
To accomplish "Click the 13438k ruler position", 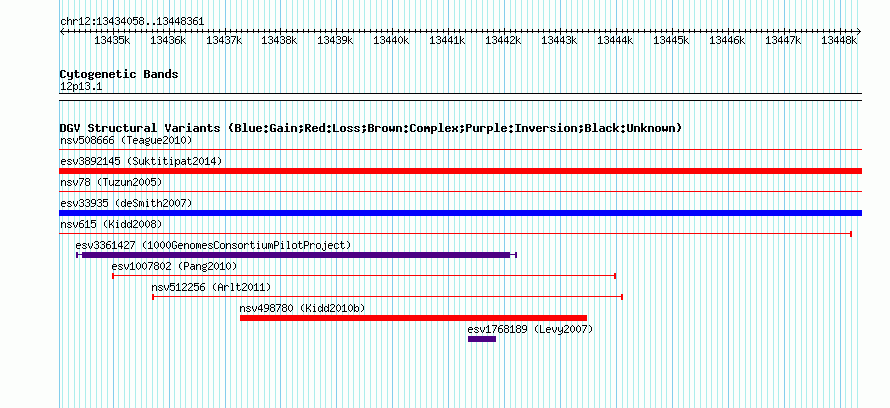I will 279,40.
